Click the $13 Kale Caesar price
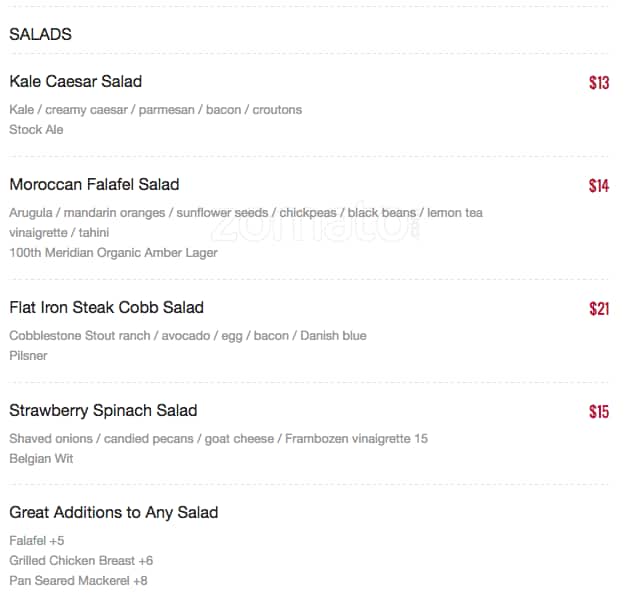Image resolution: width=631 pixels, height=603 pixels. pyautogui.click(x=598, y=83)
